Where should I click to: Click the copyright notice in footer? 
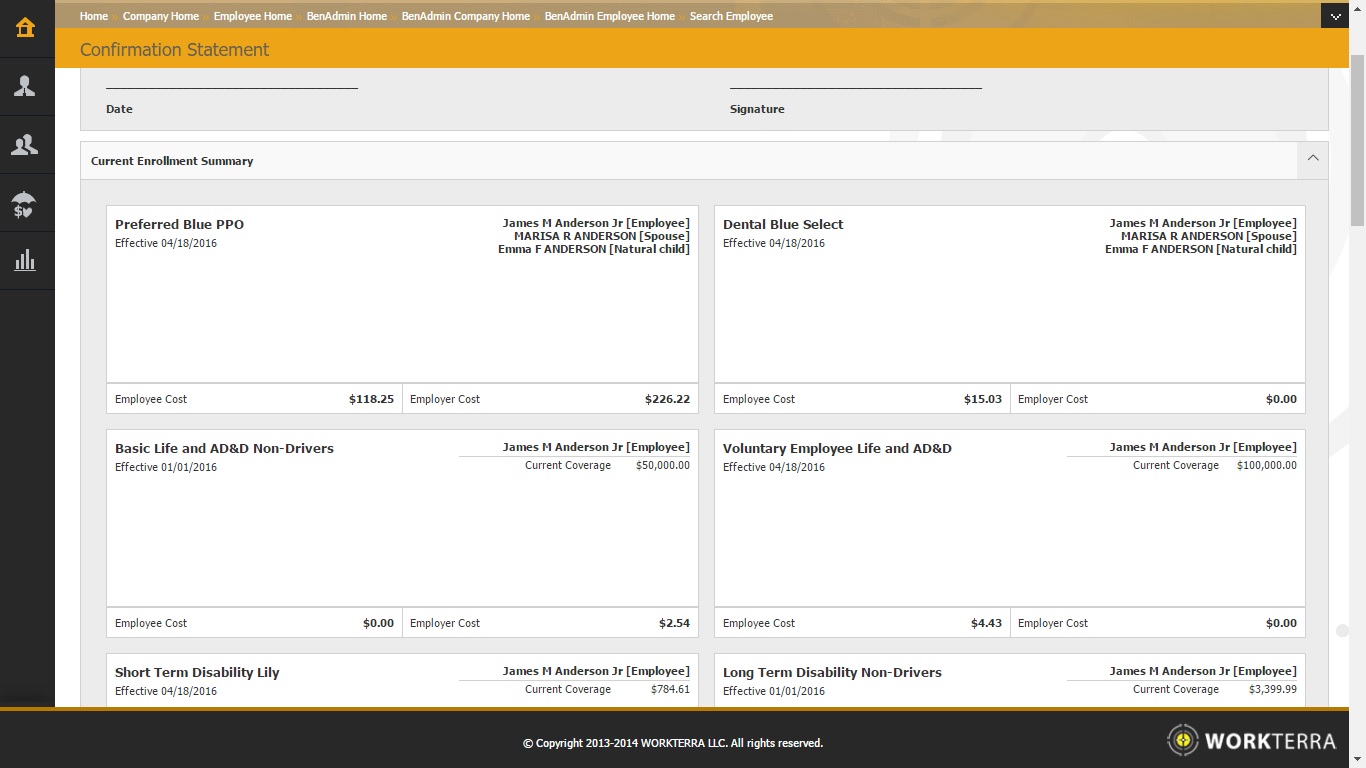[673, 743]
